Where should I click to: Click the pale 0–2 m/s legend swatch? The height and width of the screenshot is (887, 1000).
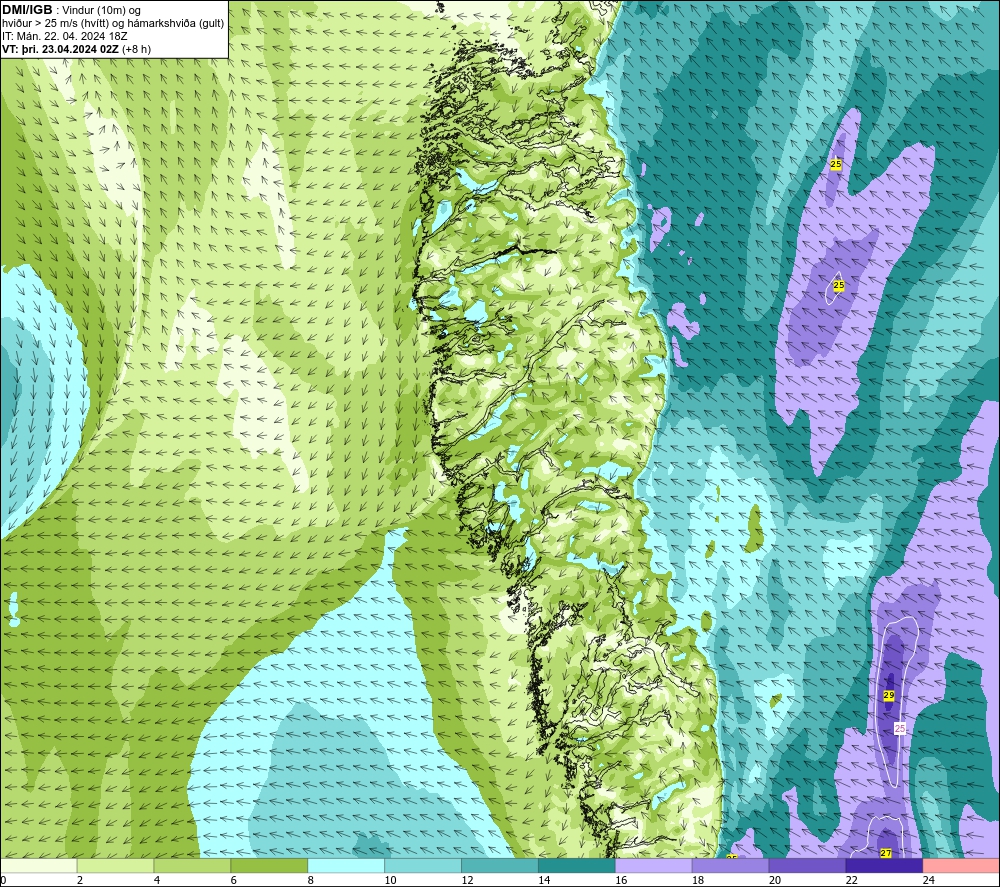(x=38, y=865)
